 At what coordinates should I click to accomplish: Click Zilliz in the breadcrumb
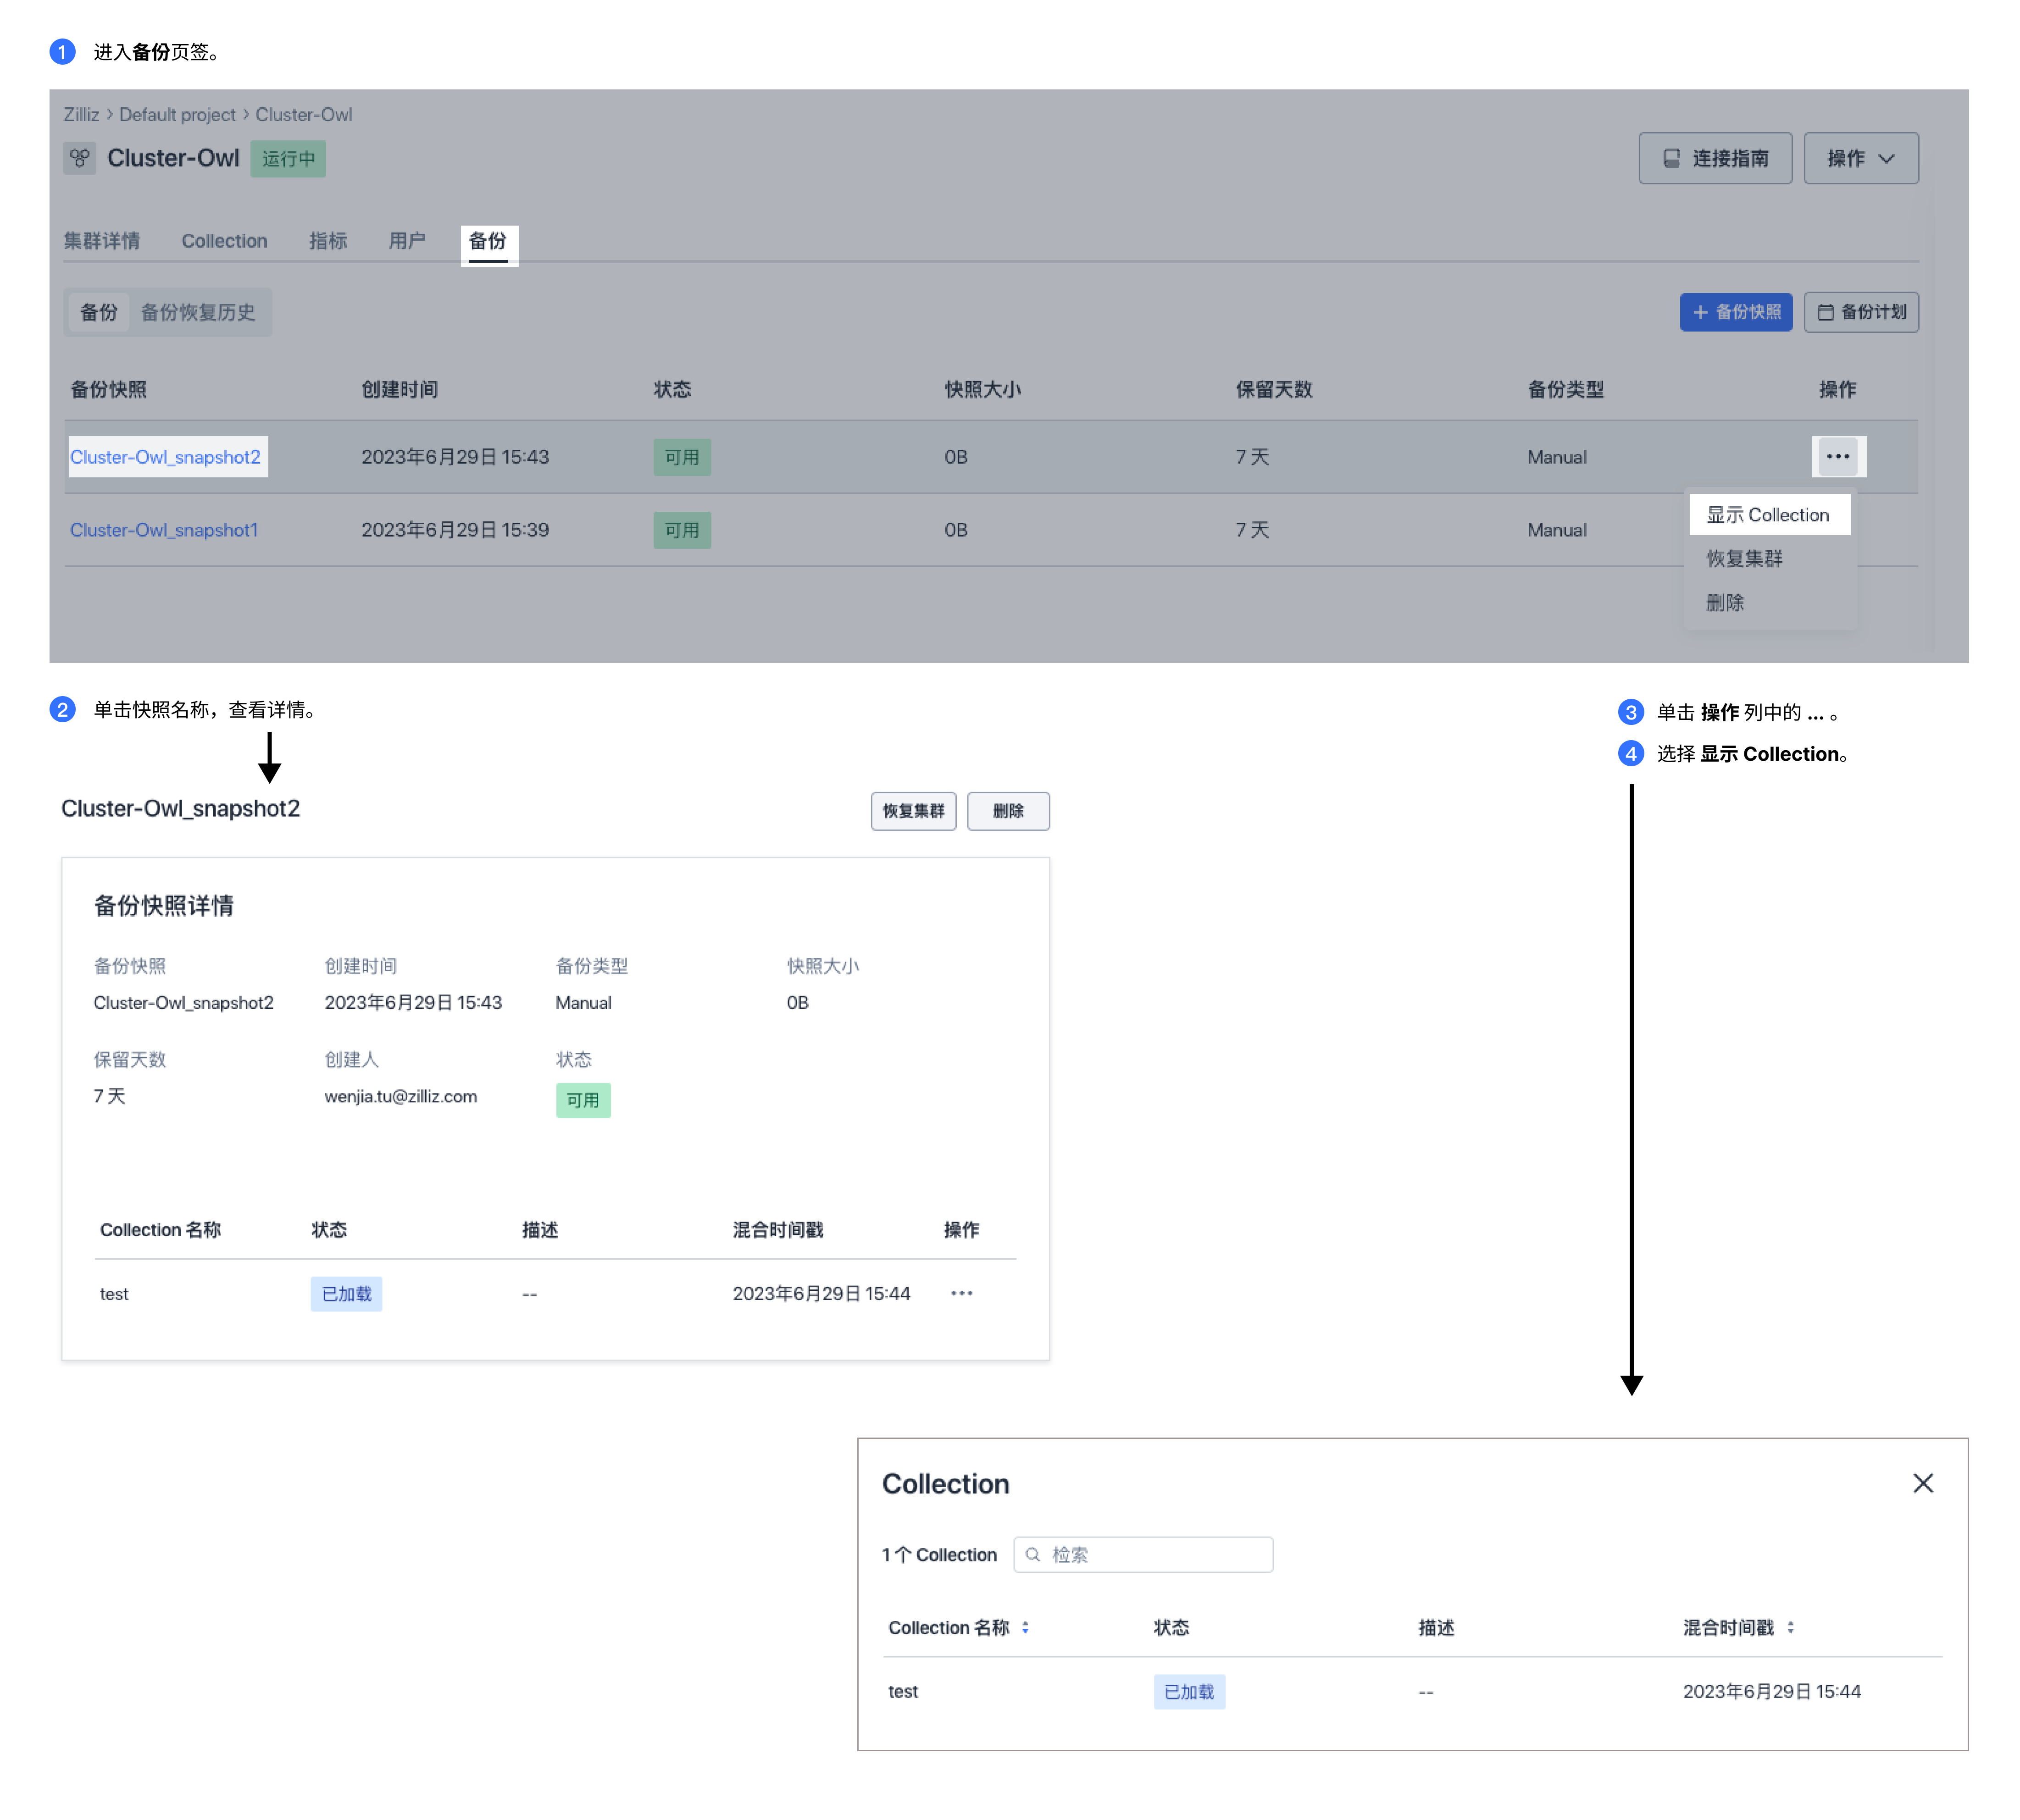point(81,115)
